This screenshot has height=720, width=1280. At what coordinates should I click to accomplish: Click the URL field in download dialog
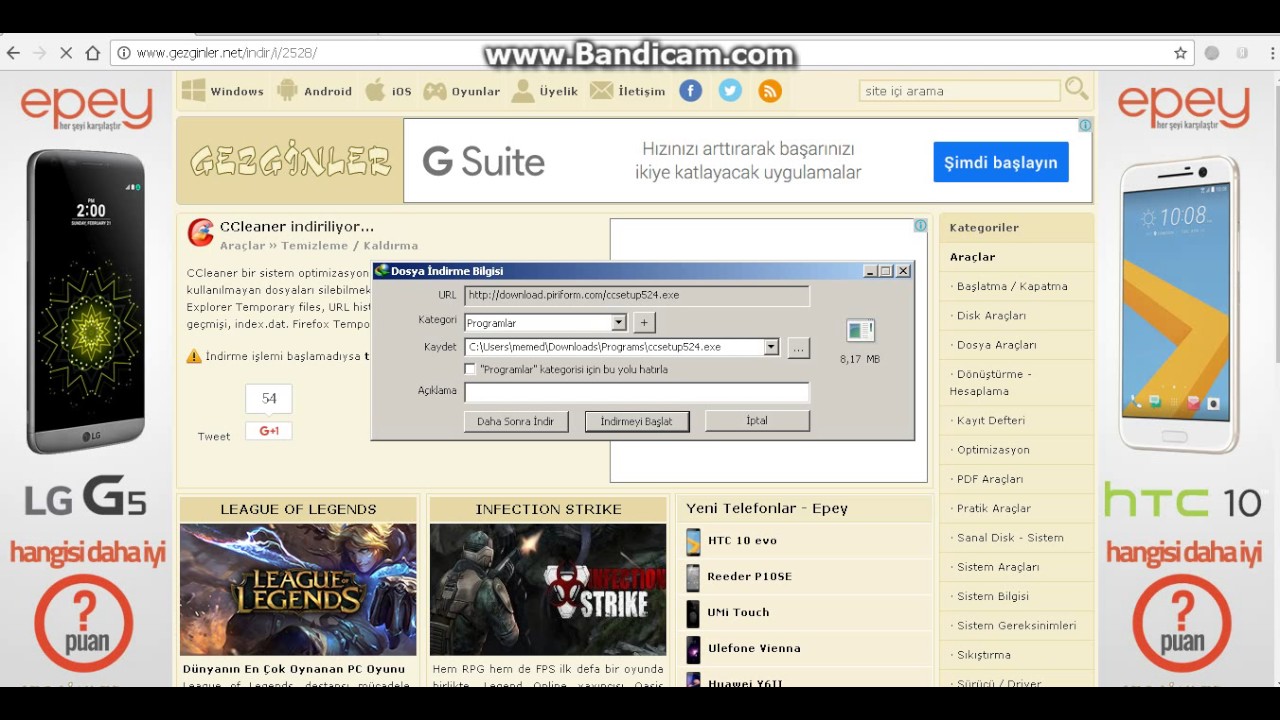(637, 296)
